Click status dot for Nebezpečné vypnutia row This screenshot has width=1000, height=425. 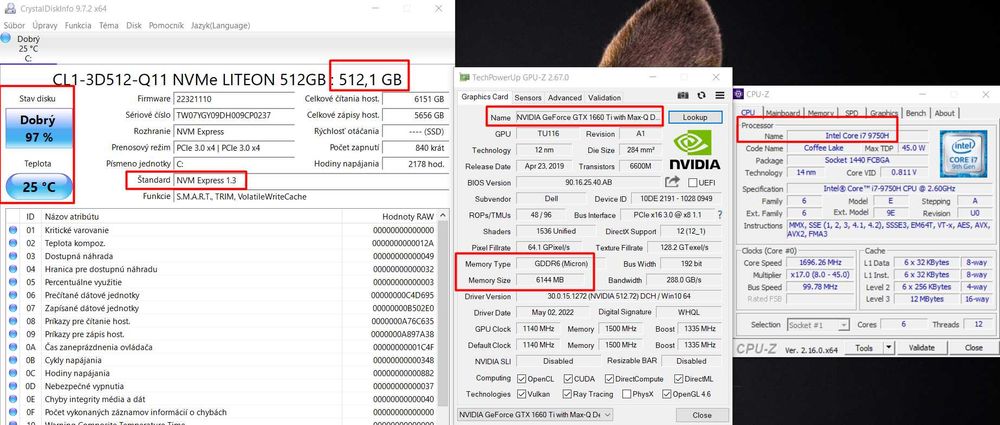click(13, 386)
